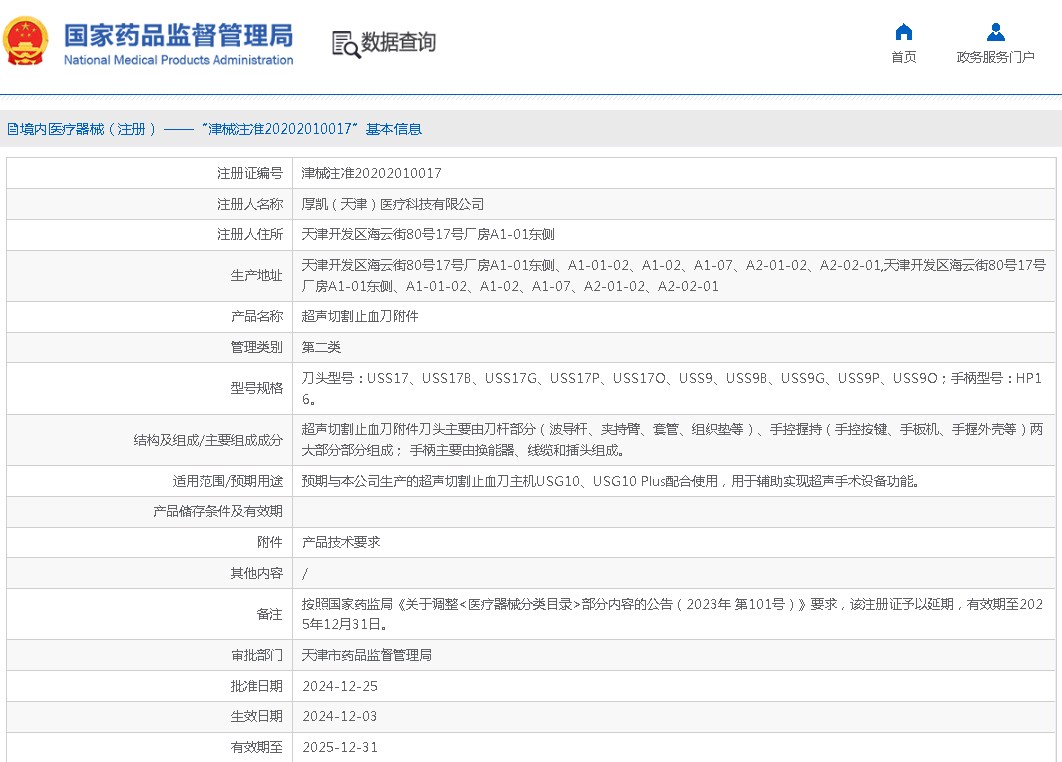
Task: Select the slash value in 其他内容
Action: 305,574
